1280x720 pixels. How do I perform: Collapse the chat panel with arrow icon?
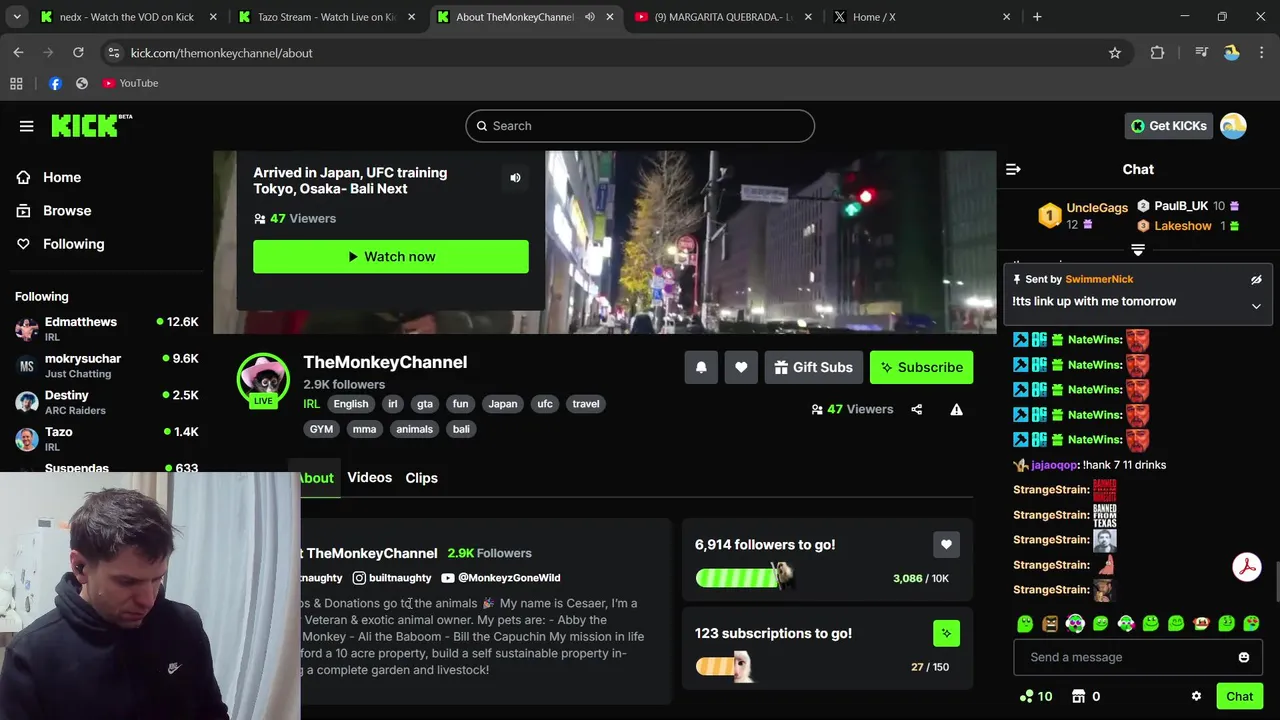(1013, 170)
